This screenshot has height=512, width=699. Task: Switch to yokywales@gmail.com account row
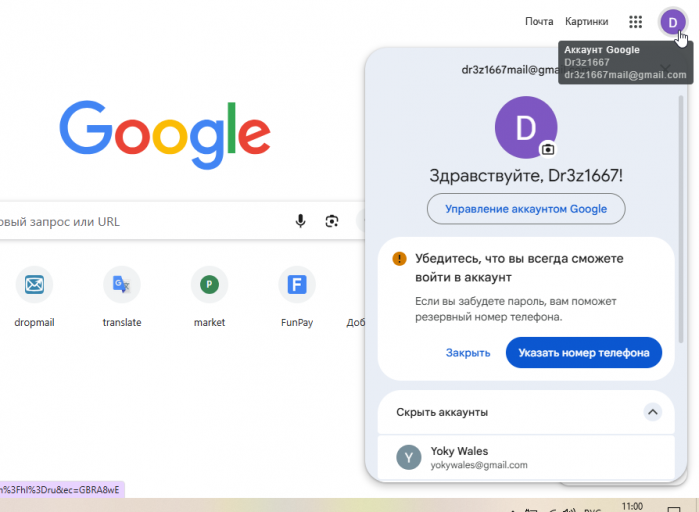526,458
